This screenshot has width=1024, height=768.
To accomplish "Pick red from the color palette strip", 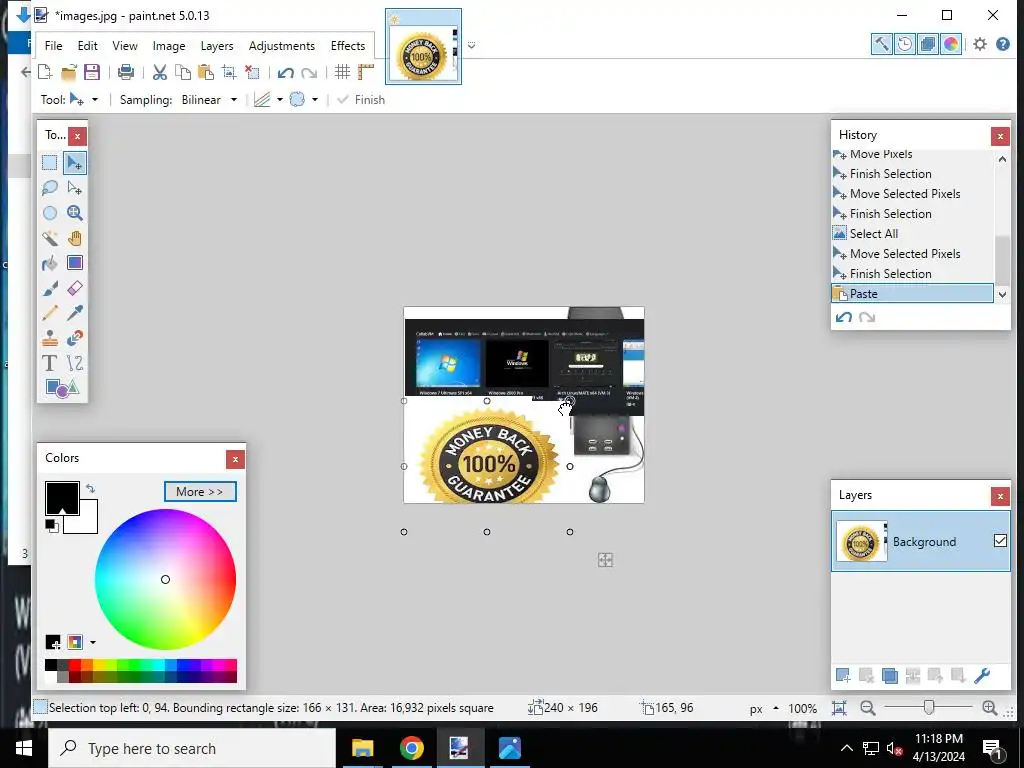I will [x=74, y=665].
